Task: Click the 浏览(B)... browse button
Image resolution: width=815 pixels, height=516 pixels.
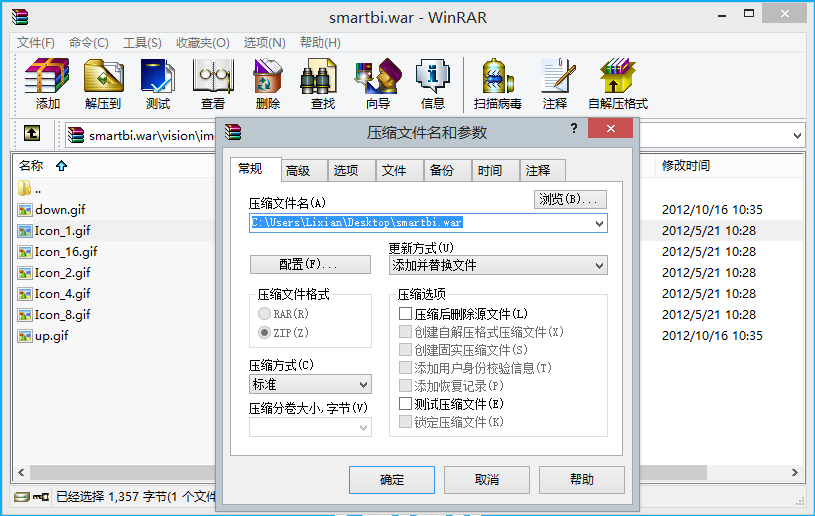Action: (570, 199)
